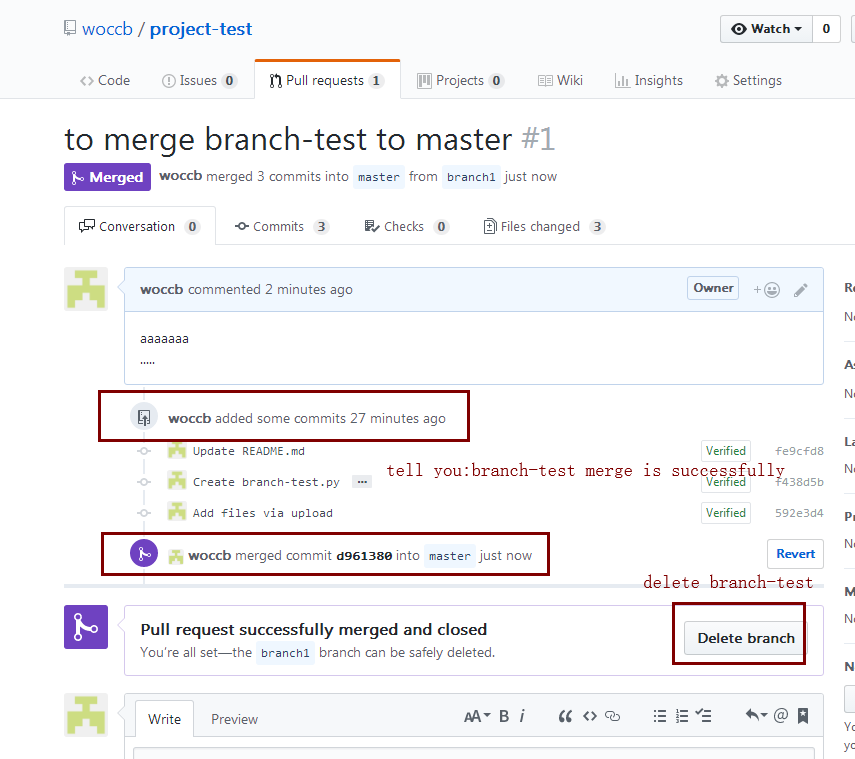Open the Insights tab
The image size is (855, 759).
648,81
